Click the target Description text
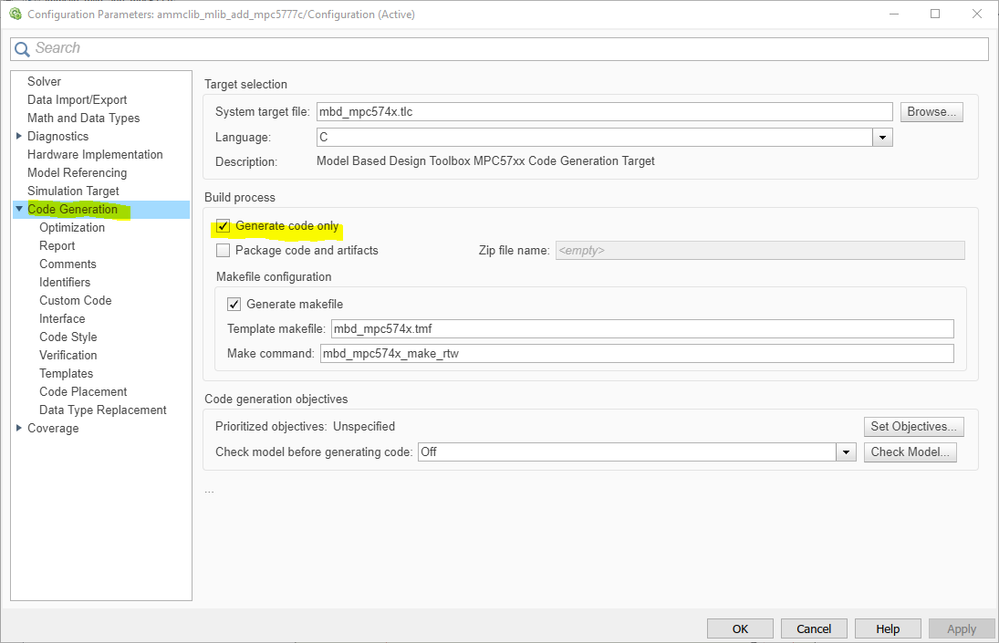Image resolution: width=999 pixels, height=643 pixels. tap(485, 161)
